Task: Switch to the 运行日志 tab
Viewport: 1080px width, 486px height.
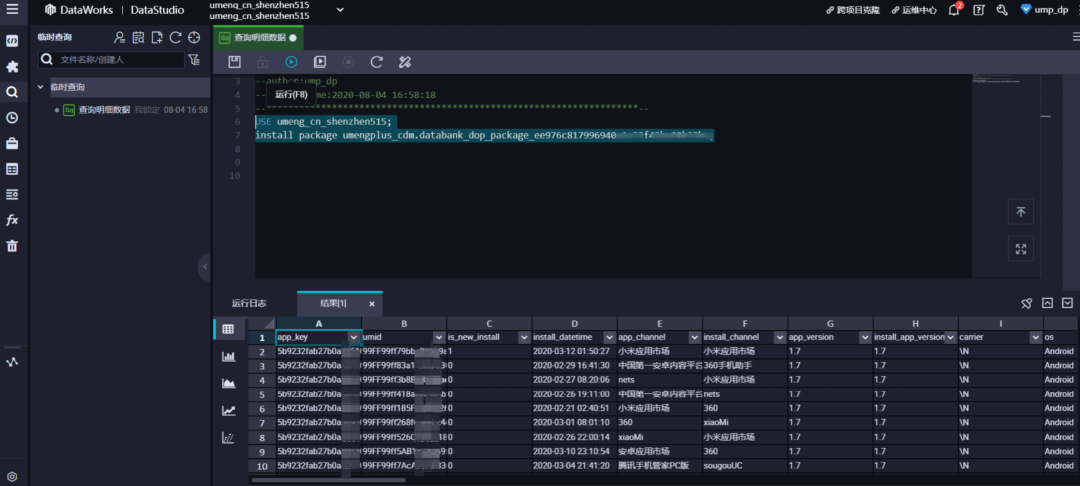Action: coord(249,304)
